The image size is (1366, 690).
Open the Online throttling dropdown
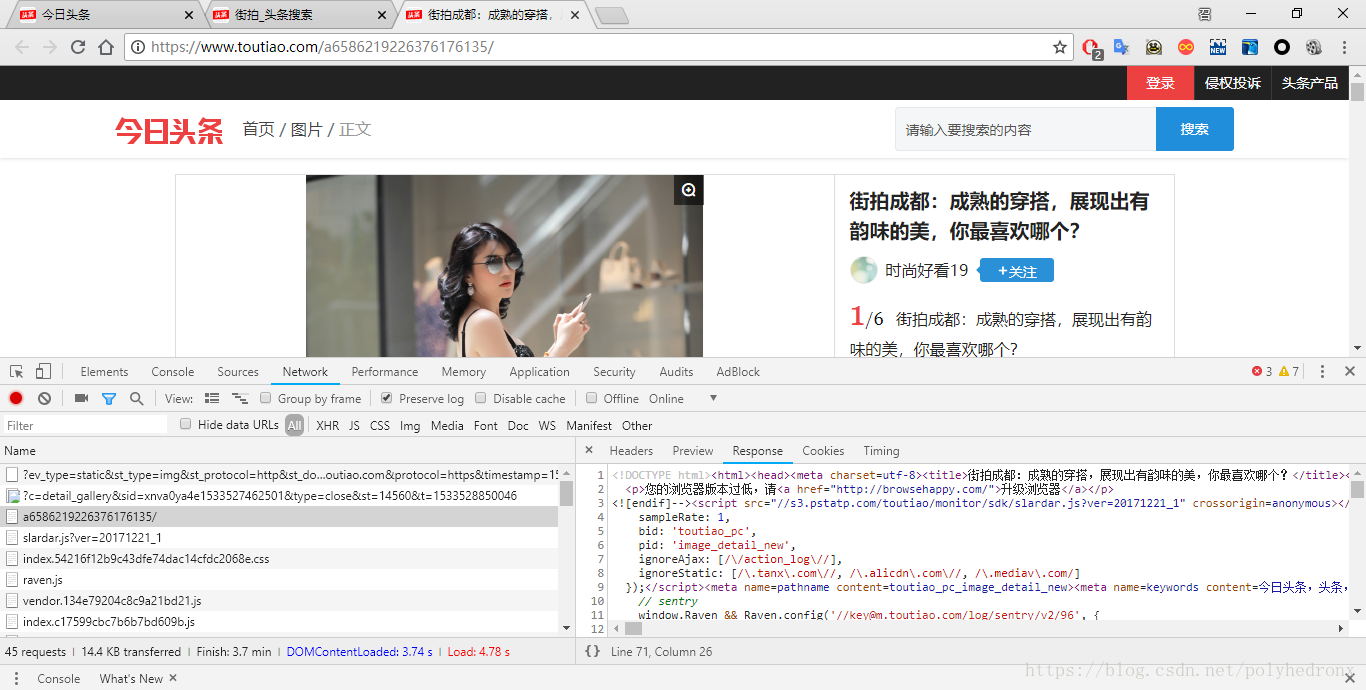point(684,398)
